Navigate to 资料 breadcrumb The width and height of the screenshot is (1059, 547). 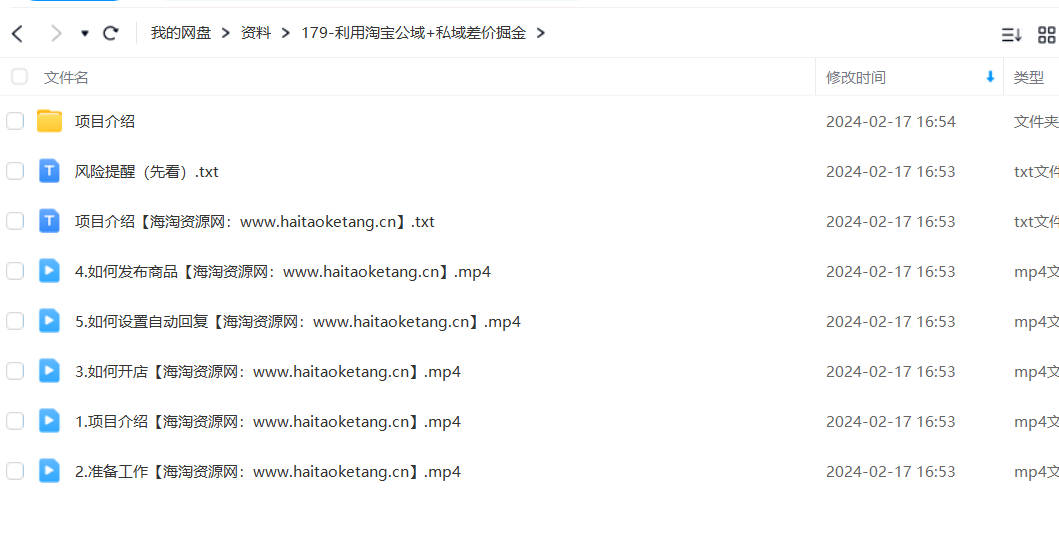click(256, 32)
